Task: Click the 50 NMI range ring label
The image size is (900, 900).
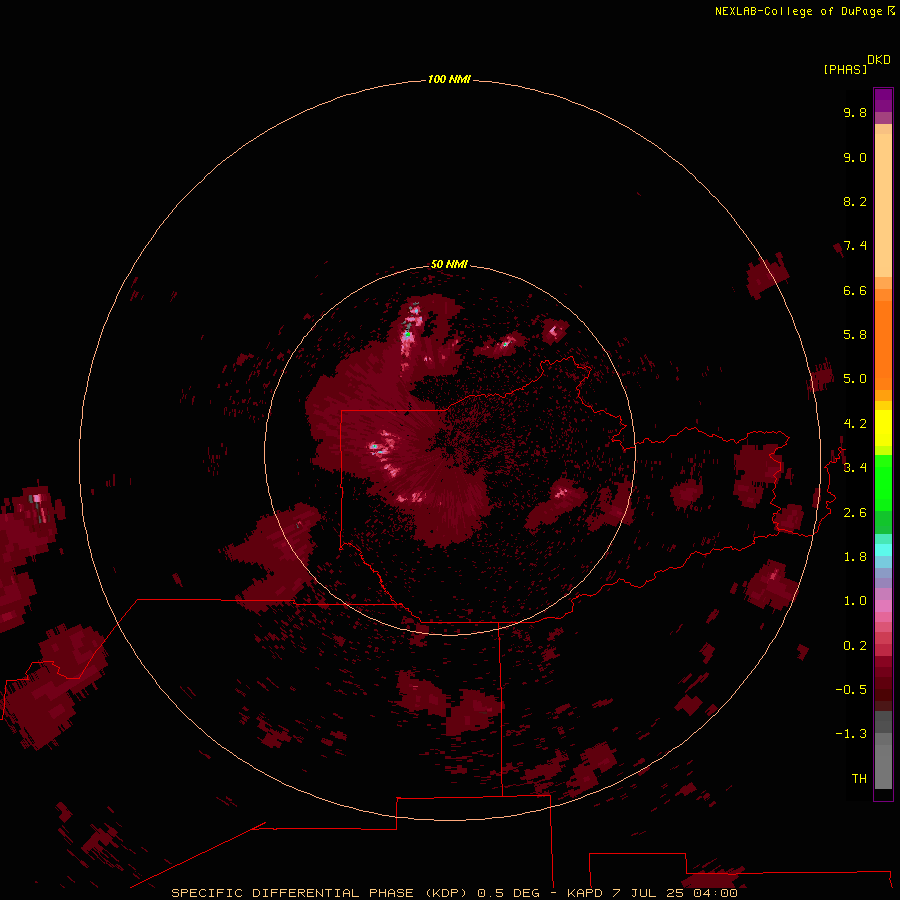Action: tap(449, 264)
